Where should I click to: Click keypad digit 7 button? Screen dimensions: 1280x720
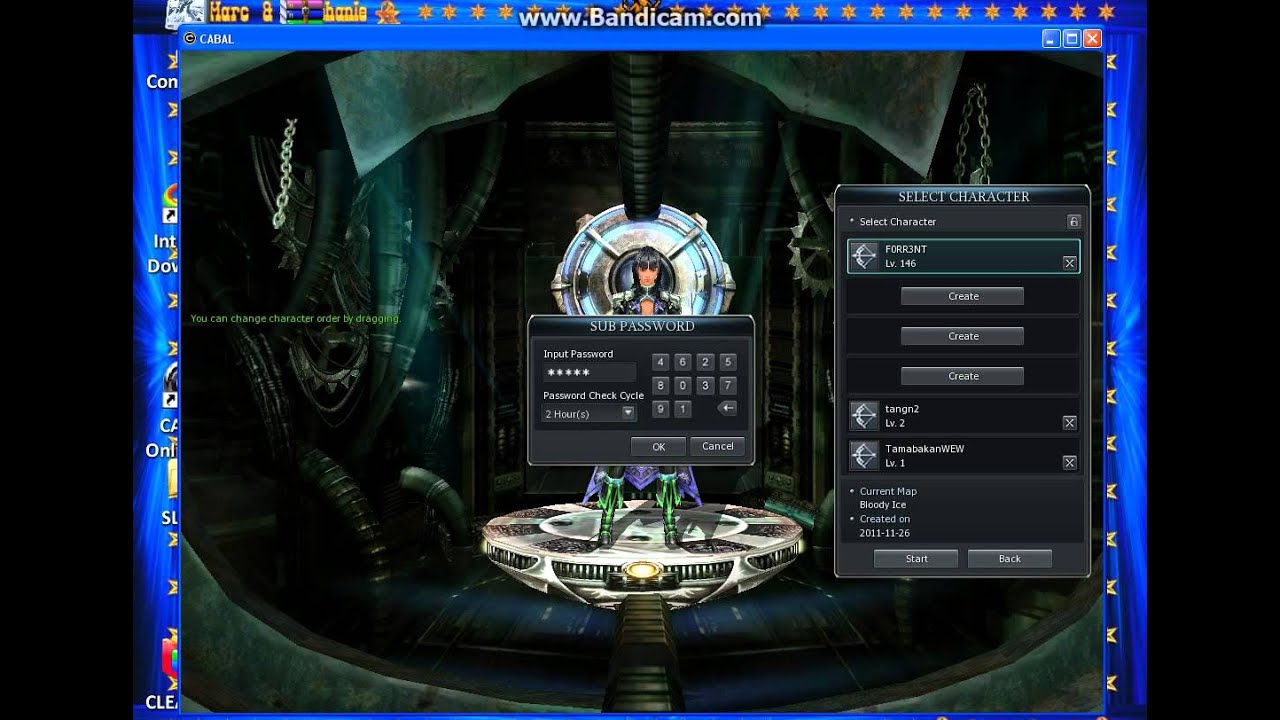click(x=728, y=385)
